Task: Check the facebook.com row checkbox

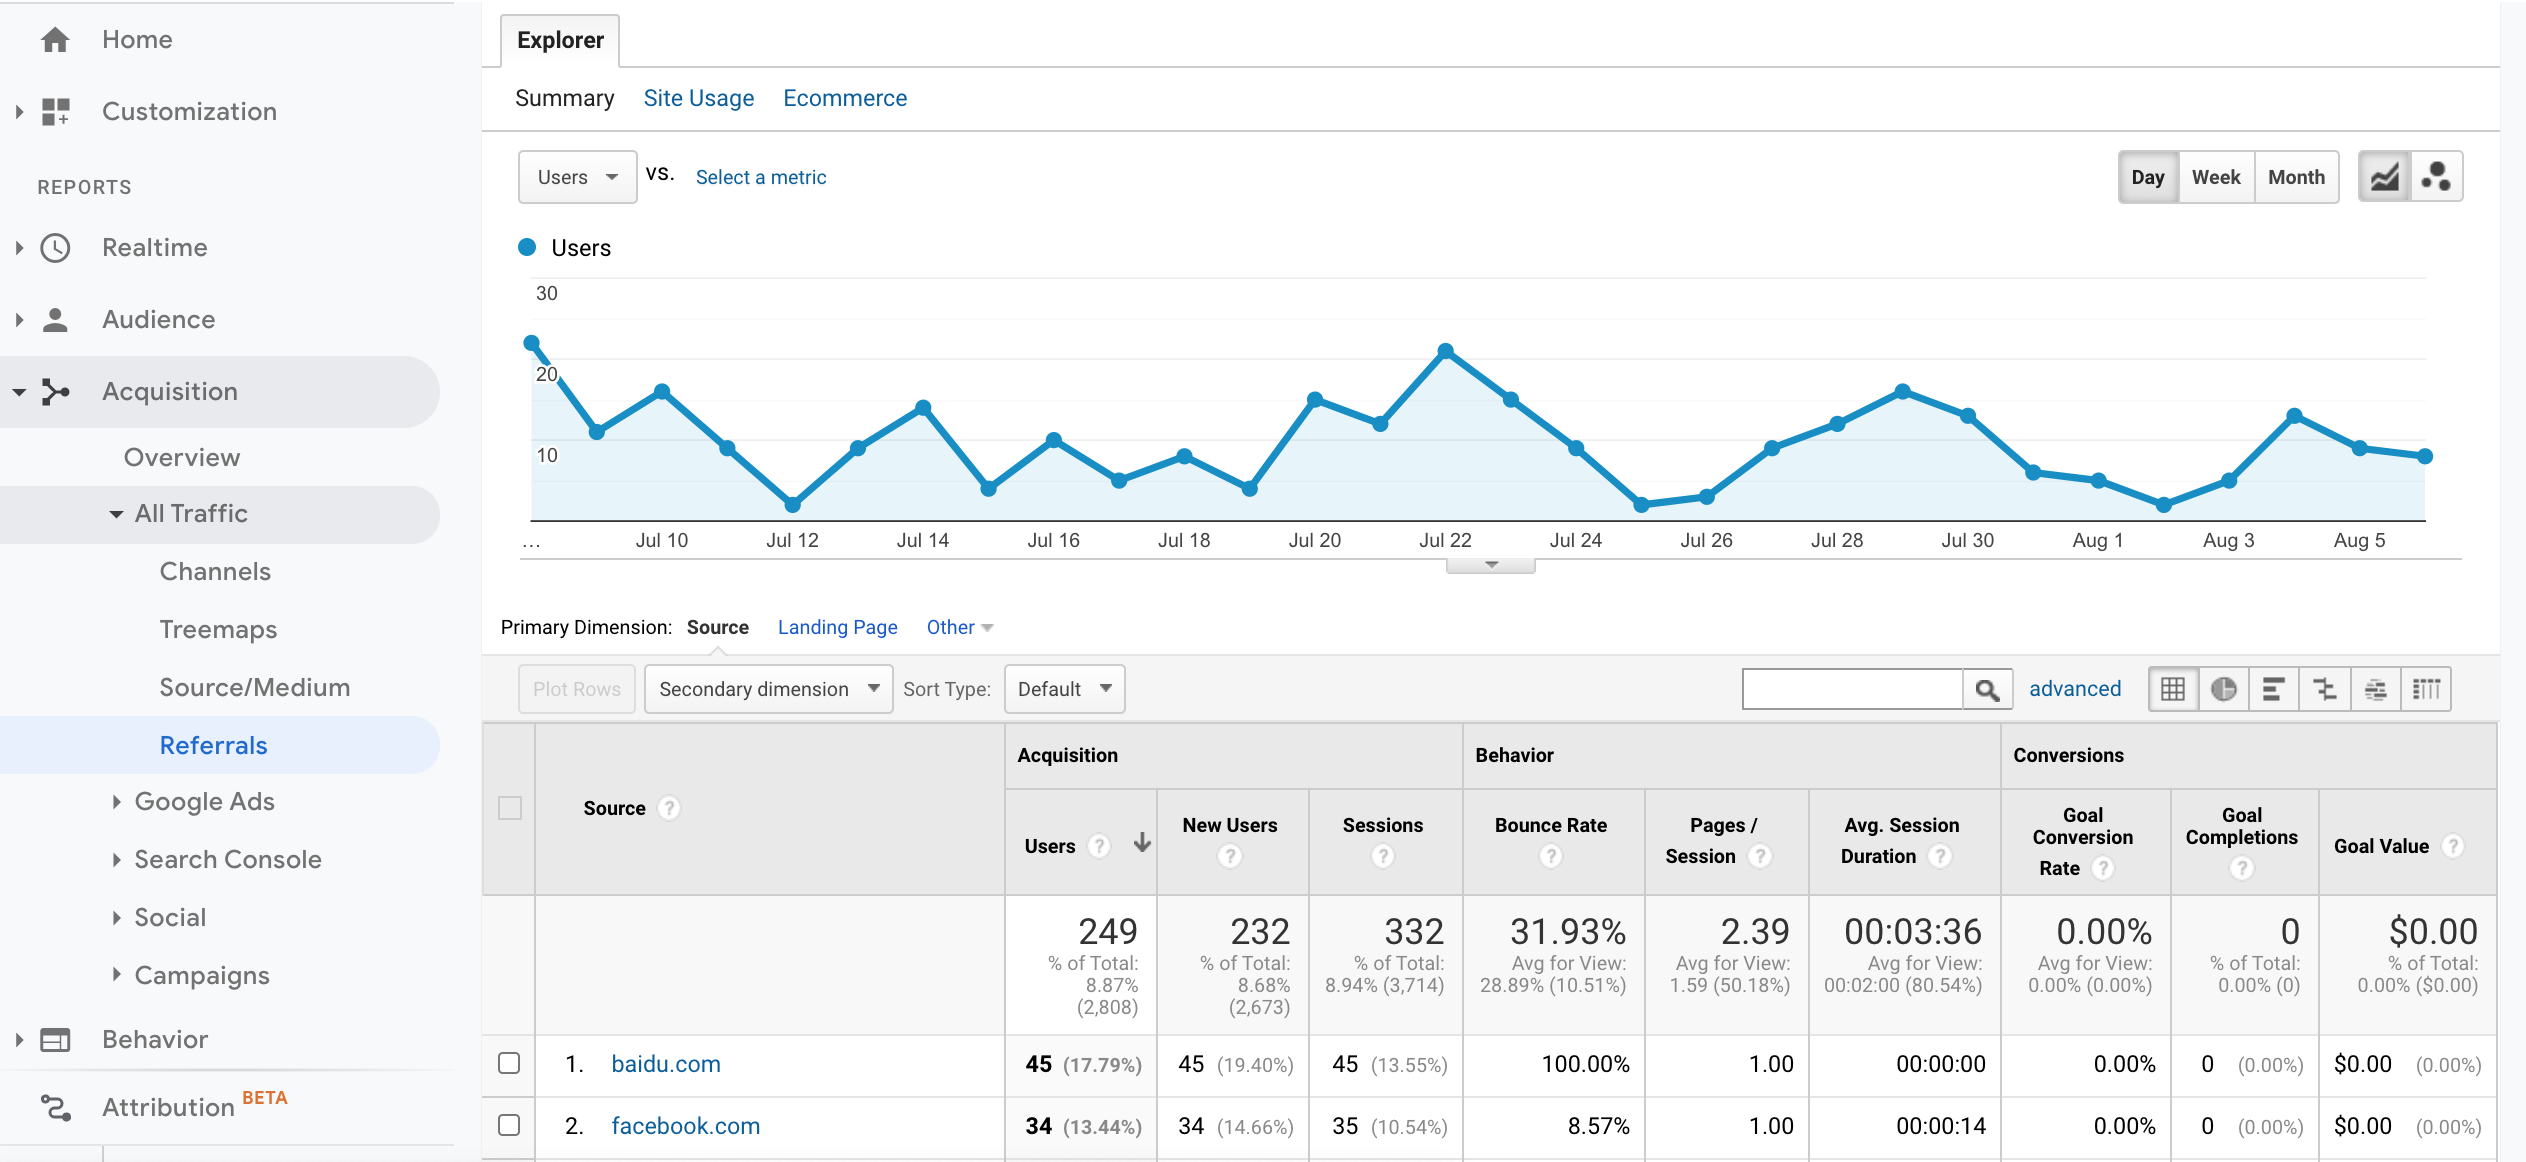Action: pos(510,1125)
